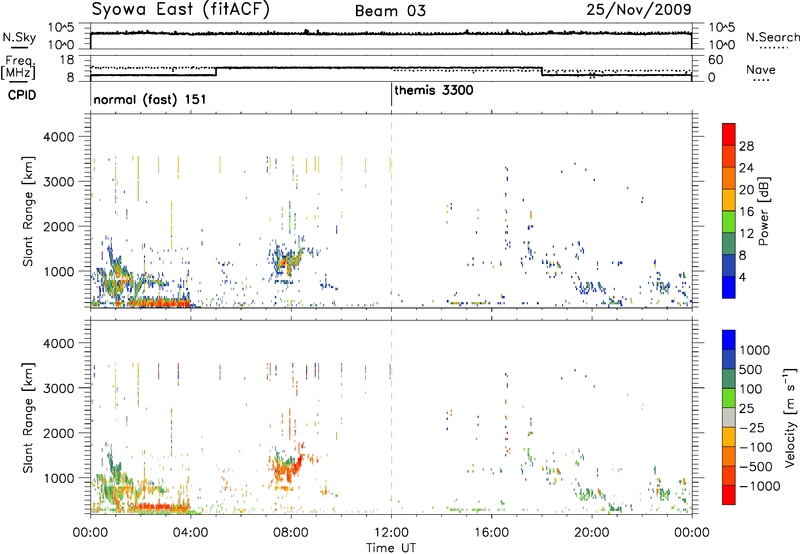Click the '100' tick on the velocity colorbar
The image size is (800, 554).
pos(751,389)
